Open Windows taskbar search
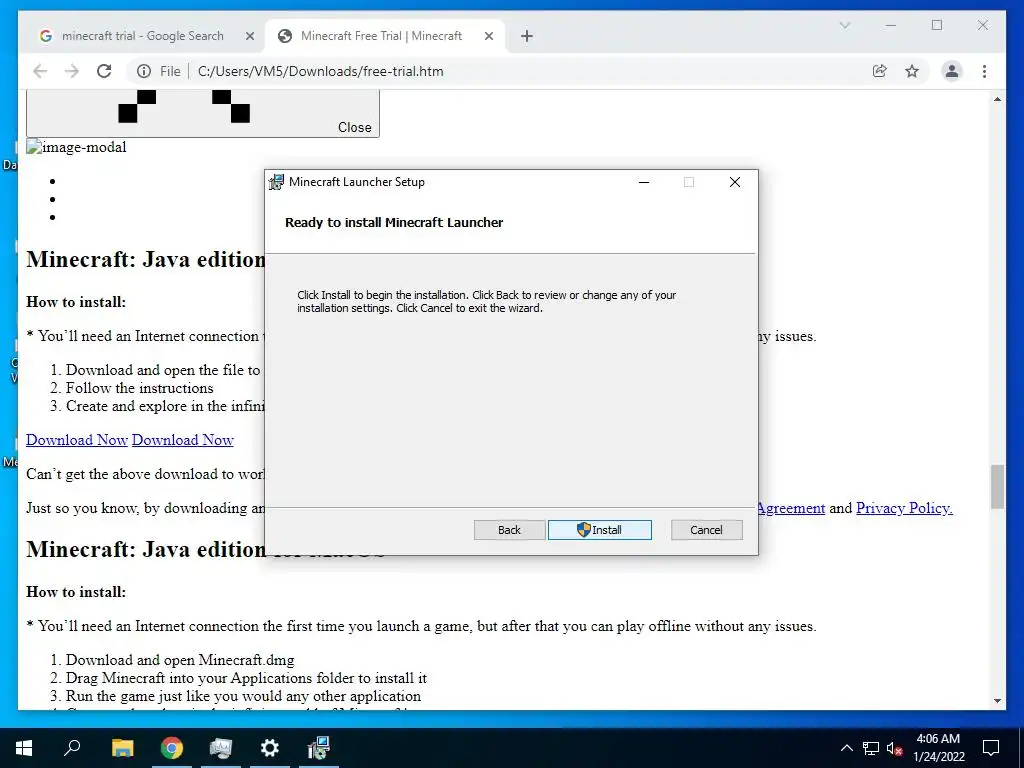1024x768 pixels. [x=72, y=748]
